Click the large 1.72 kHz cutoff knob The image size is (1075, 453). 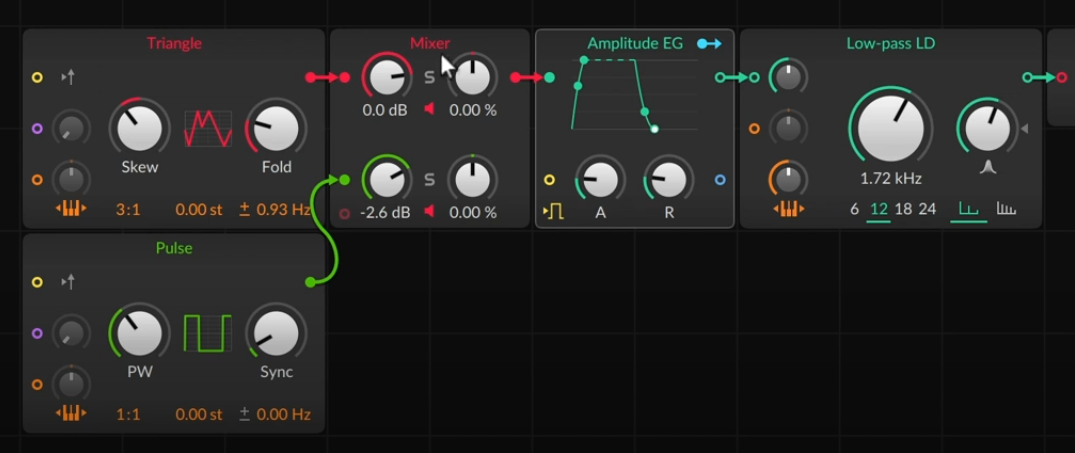[890, 127]
